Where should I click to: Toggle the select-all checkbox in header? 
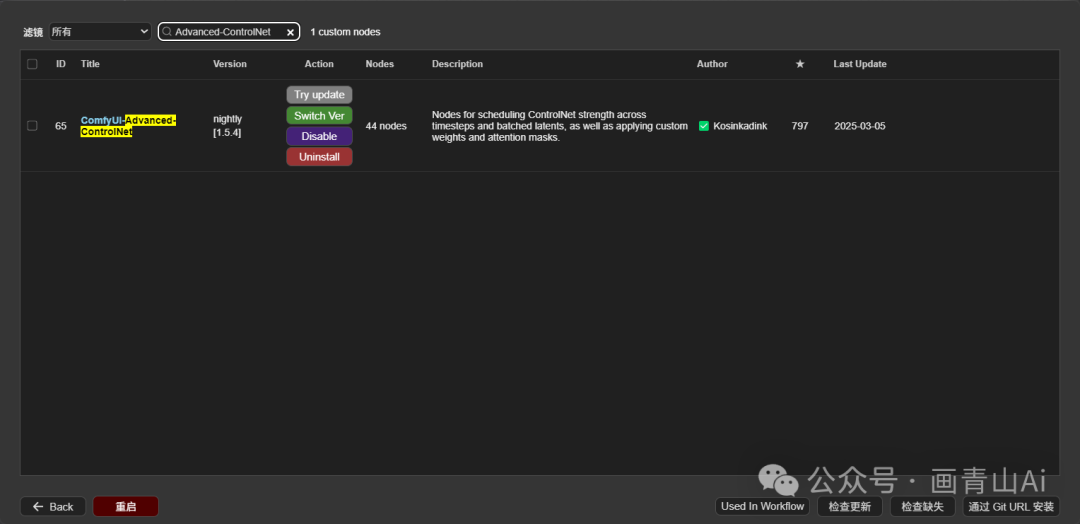tap(32, 64)
